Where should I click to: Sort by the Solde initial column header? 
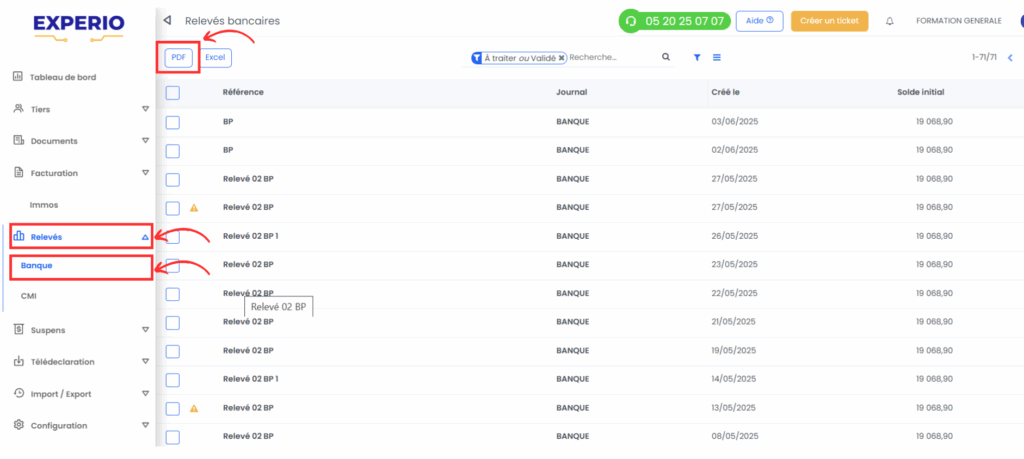921,92
